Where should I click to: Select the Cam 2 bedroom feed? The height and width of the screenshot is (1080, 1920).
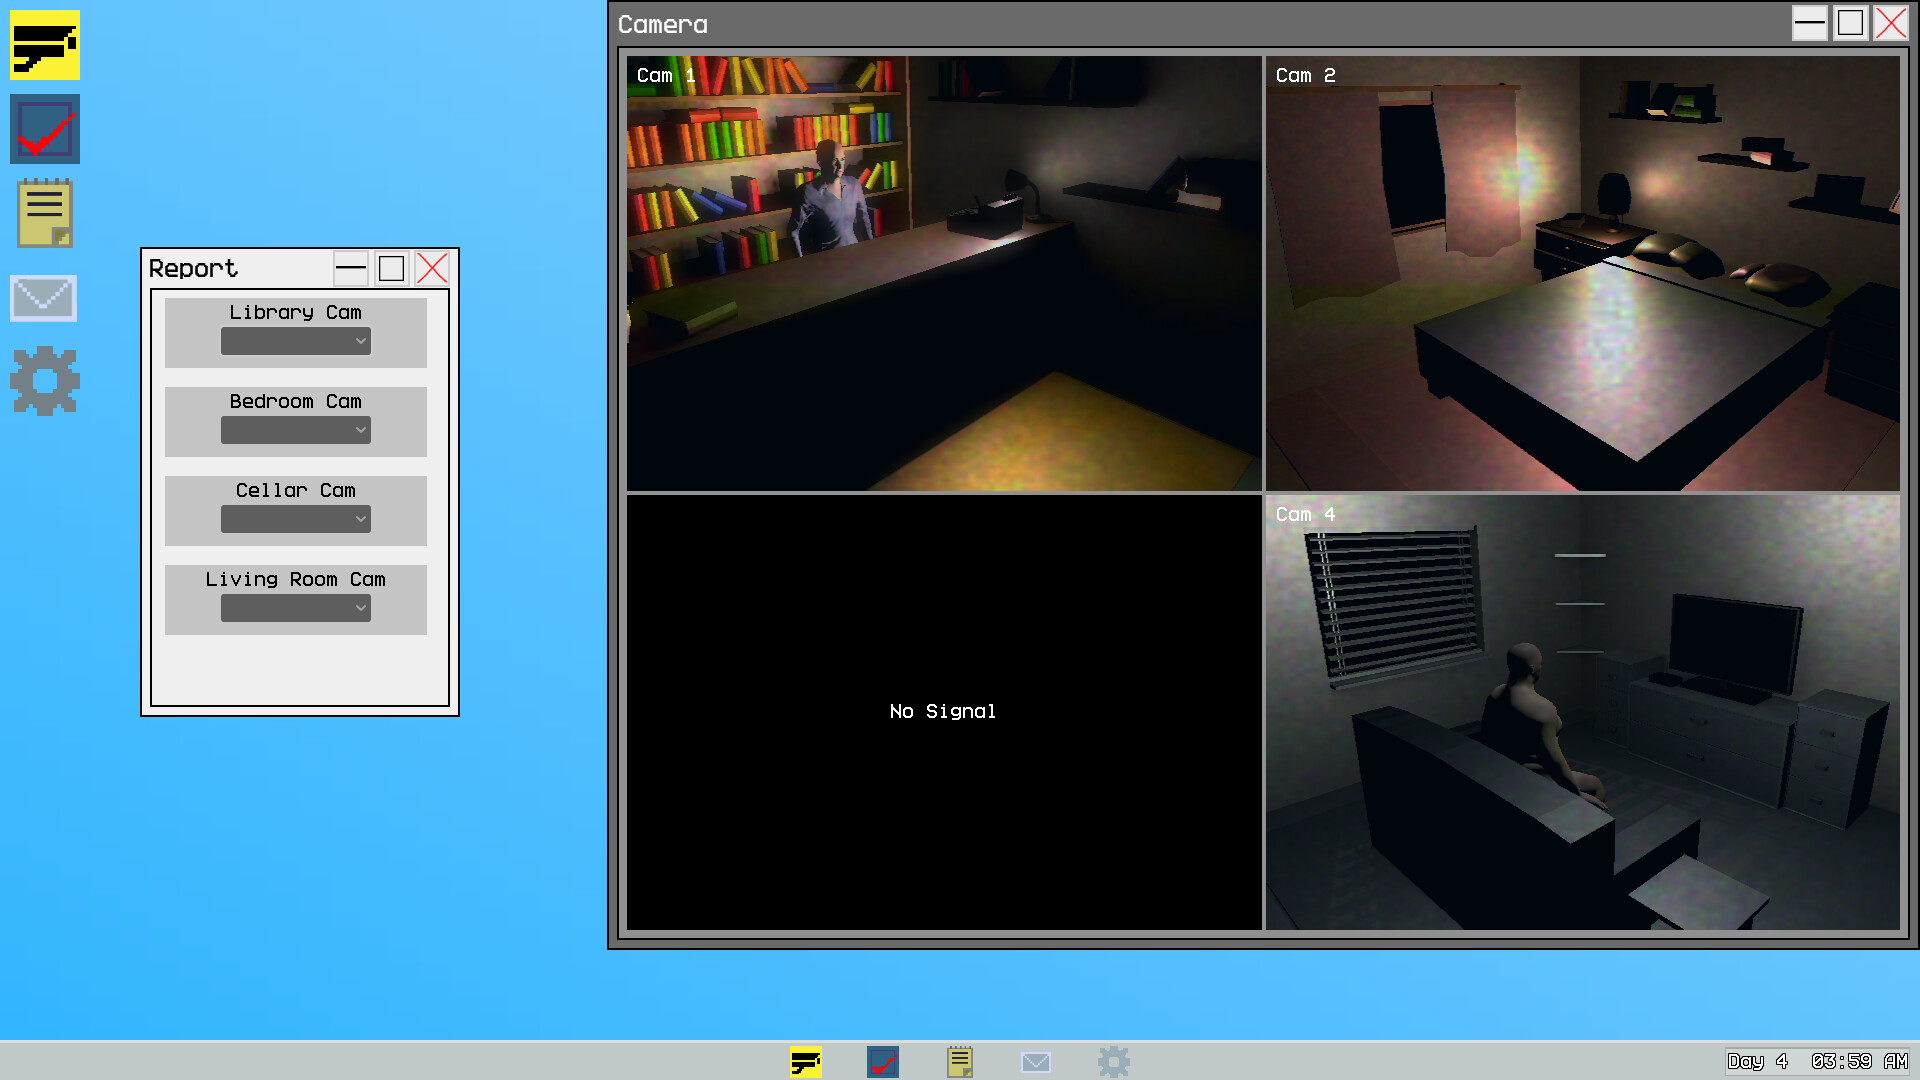coord(1583,273)
